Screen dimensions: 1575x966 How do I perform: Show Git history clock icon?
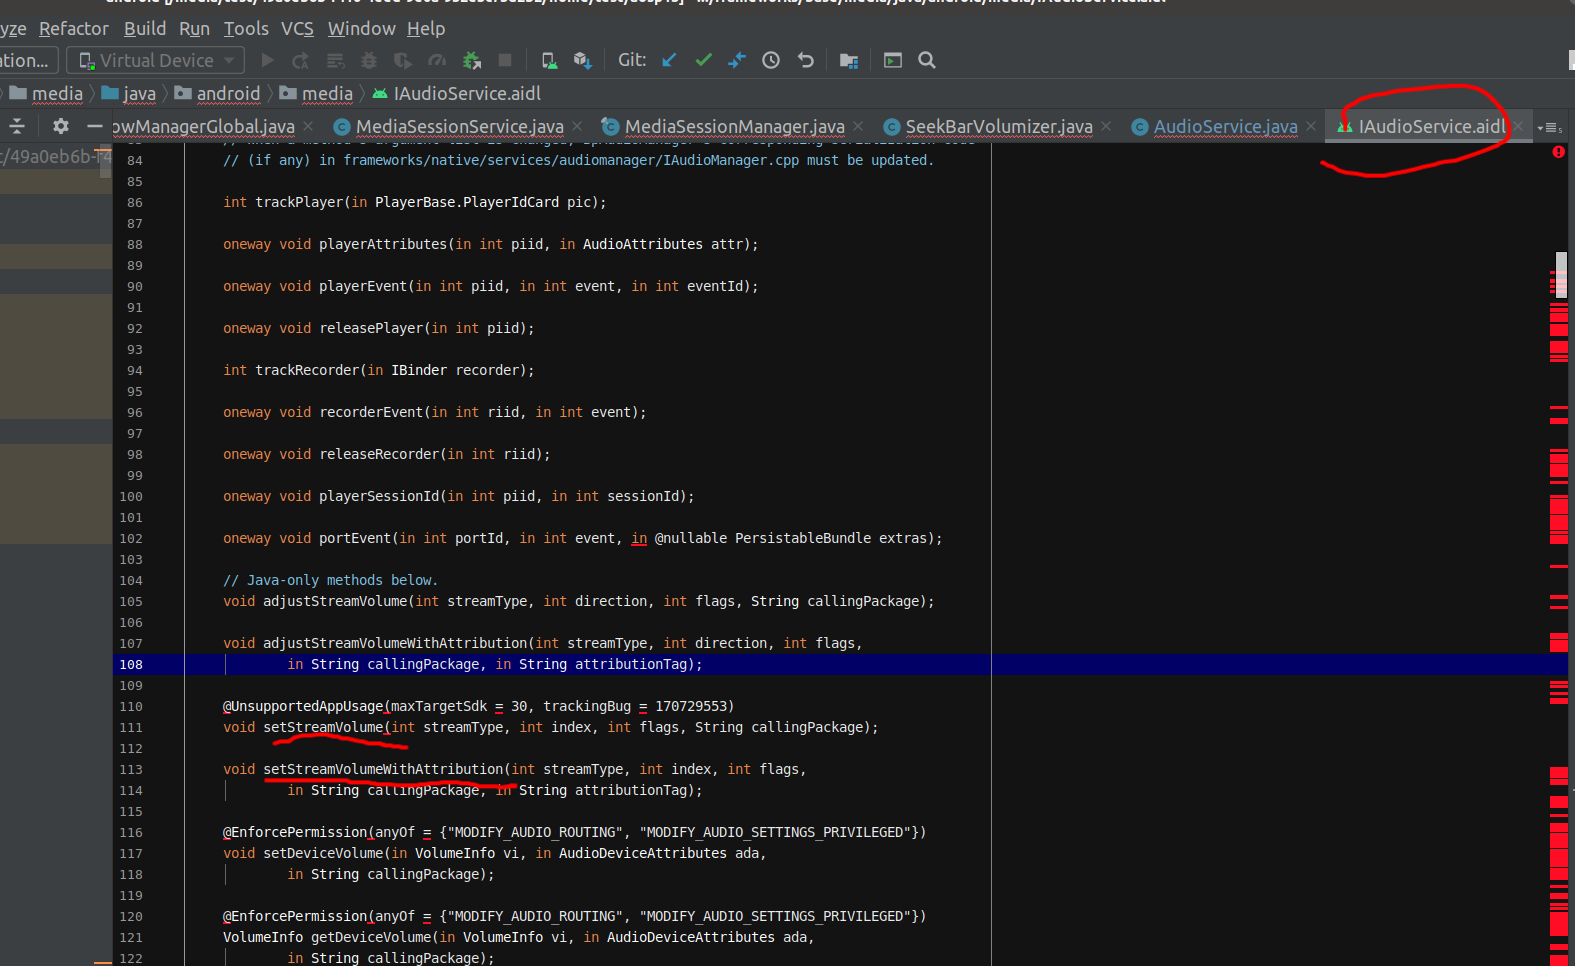click(x=771, y=60)
